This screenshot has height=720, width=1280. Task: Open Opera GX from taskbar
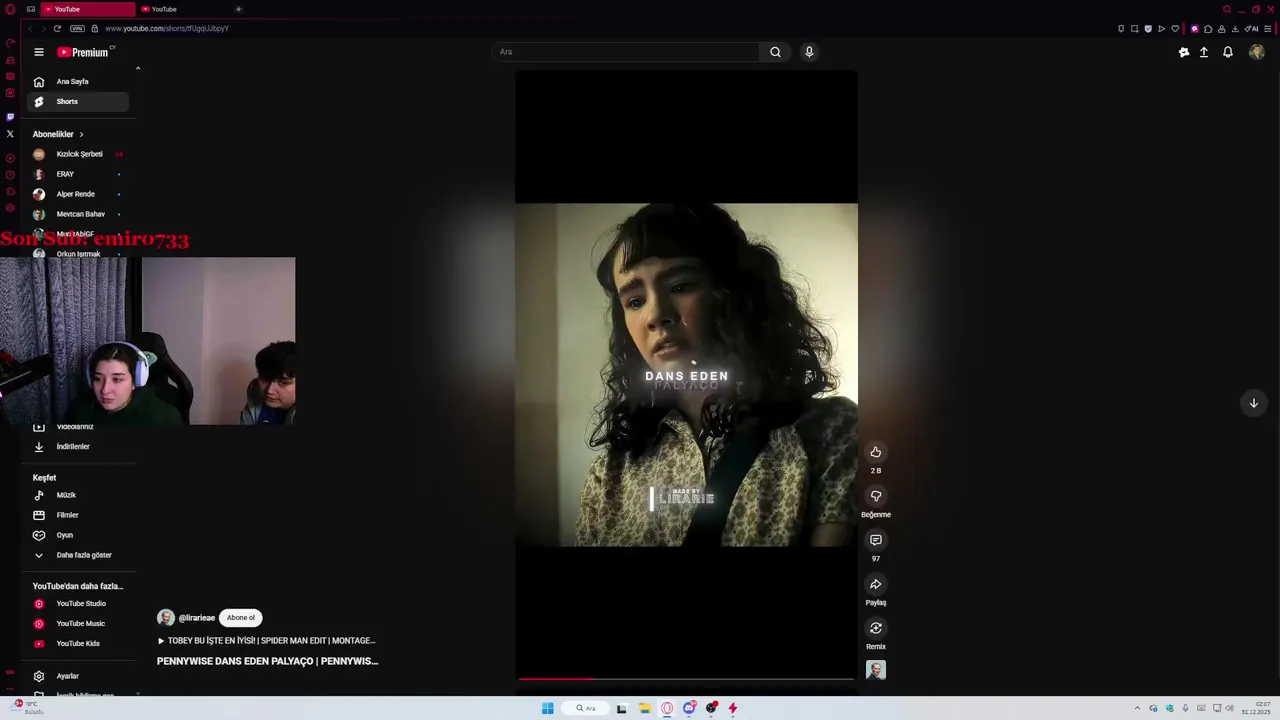(x=667, y=708)
